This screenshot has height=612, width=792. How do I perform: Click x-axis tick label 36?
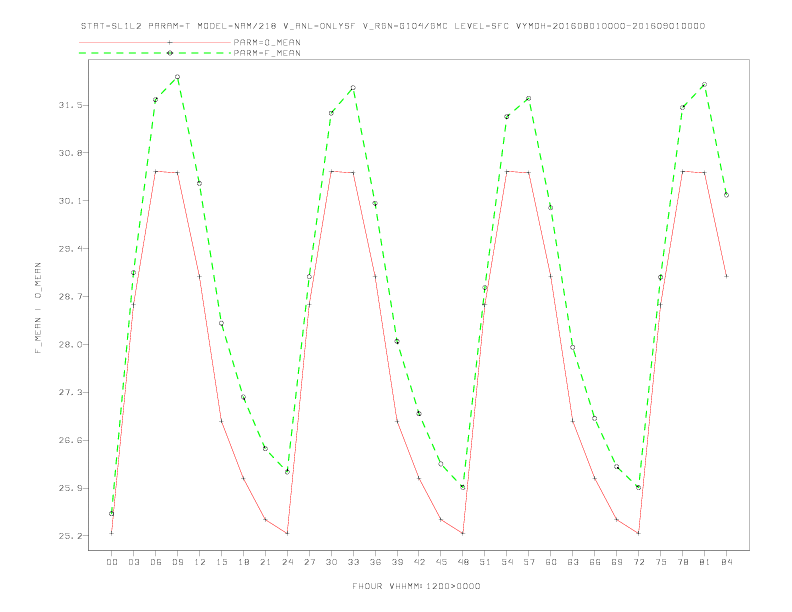coord(375,562)
